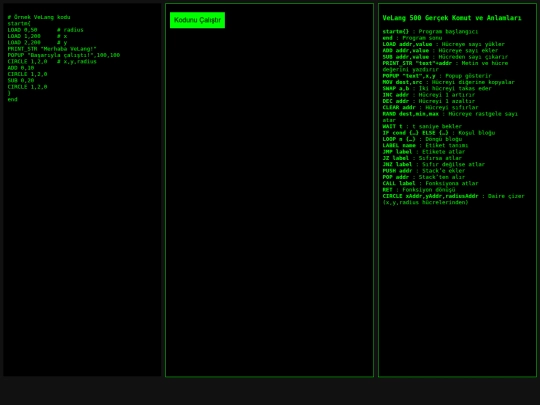Click the 'LOAD 1,200 # x' line
Viewport: 540px width, 405px height.
tap(38, 36)
